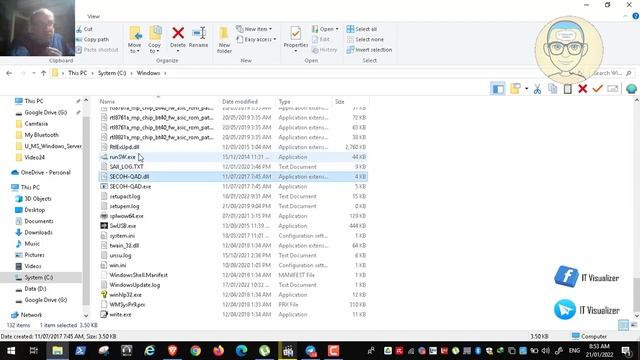Switch to large icons status bar toggle
The image size is (640, 360).
coord(634,325)
